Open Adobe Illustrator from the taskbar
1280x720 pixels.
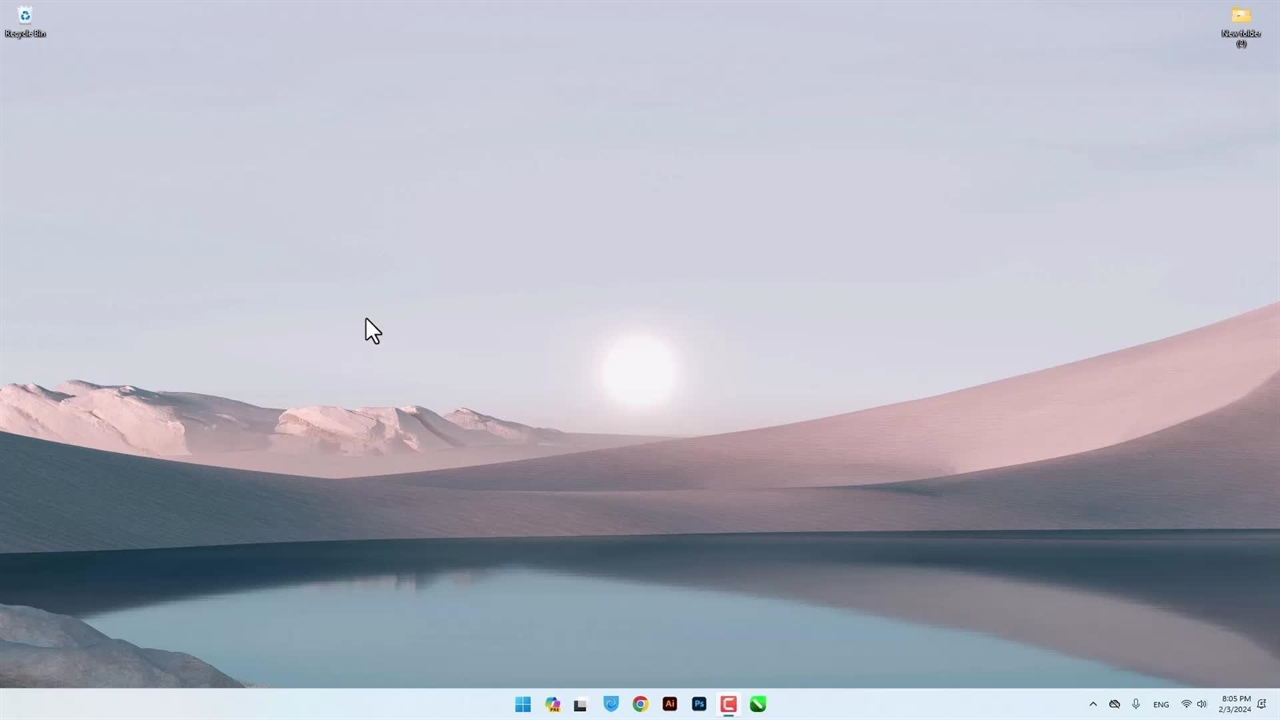coord(669,704)
